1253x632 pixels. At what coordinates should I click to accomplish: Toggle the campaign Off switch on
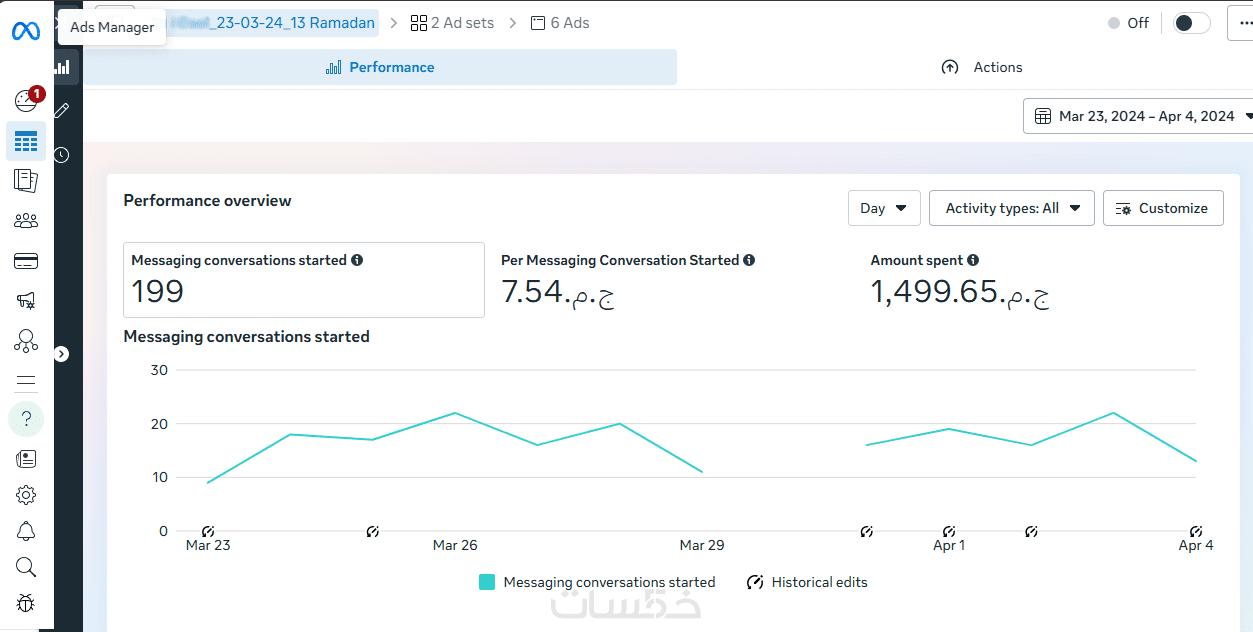(1191, 23)
